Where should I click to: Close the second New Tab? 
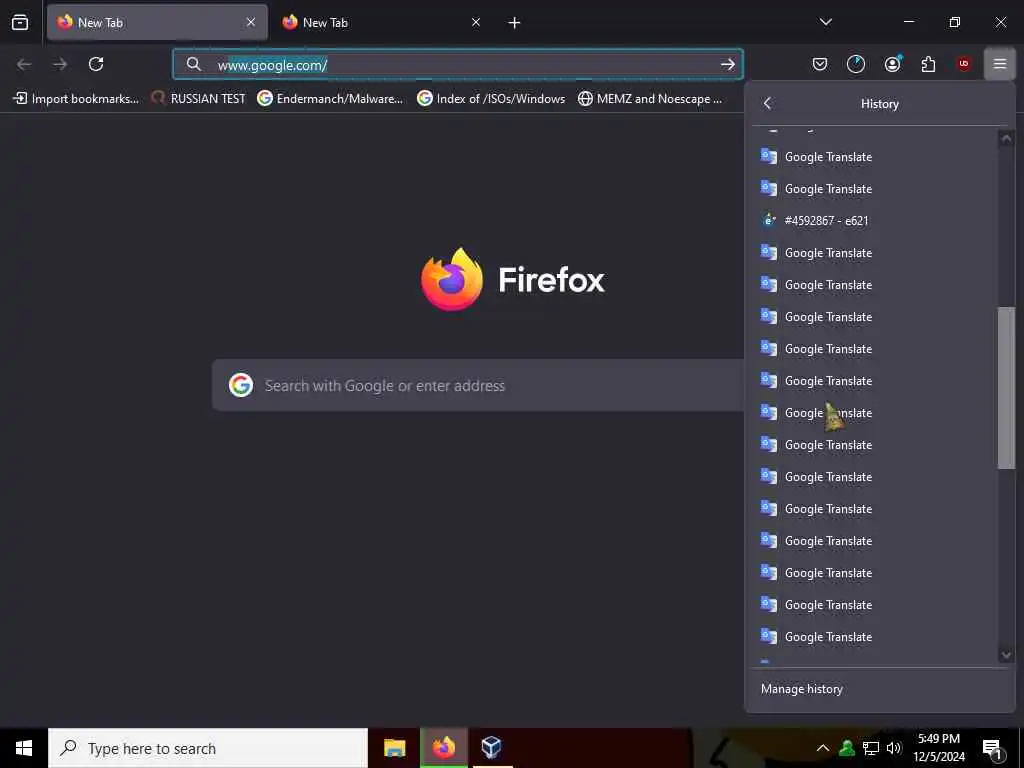(476, 22)
